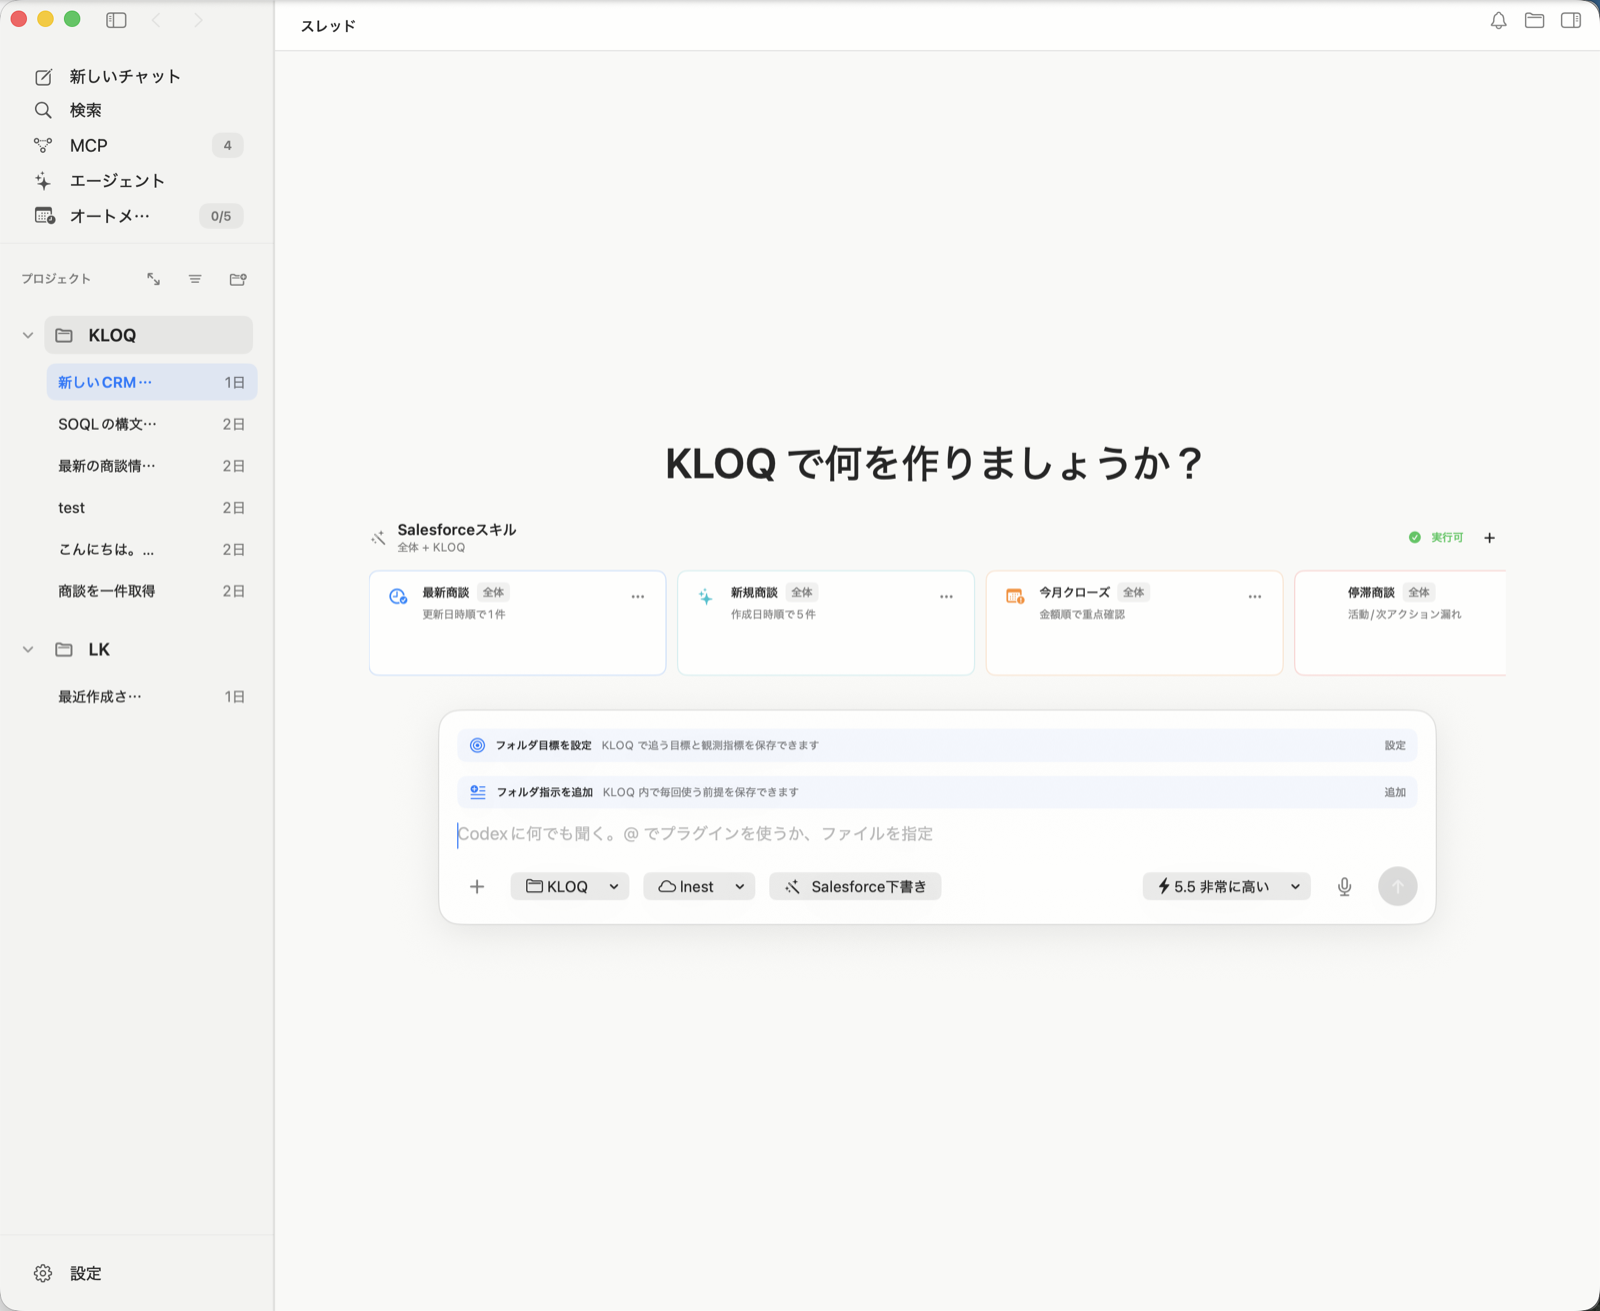1600x1311 pixels.
Task: Add new project folder icon
Action: (x=238, y=279)
